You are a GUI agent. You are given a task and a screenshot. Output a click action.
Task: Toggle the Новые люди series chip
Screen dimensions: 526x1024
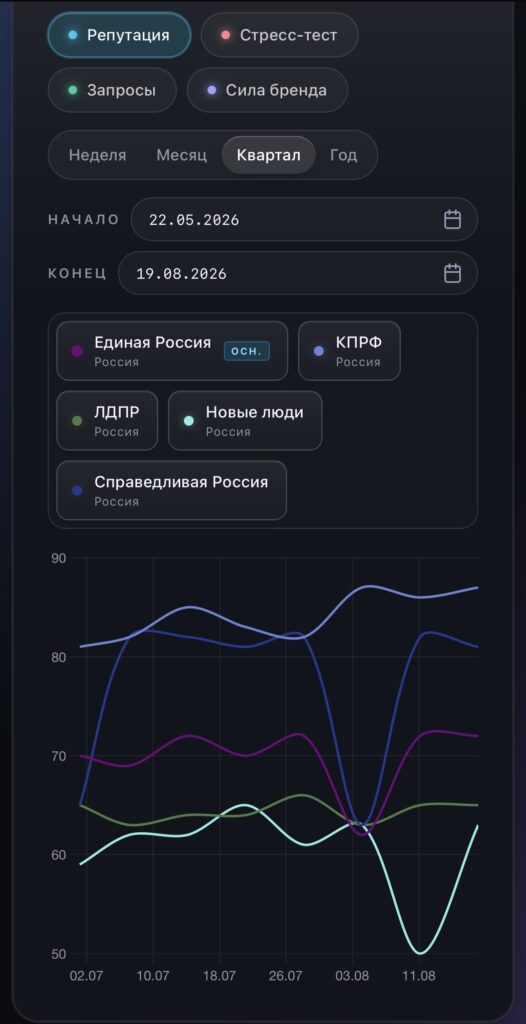pyautogui.click(x=245, y=421)
